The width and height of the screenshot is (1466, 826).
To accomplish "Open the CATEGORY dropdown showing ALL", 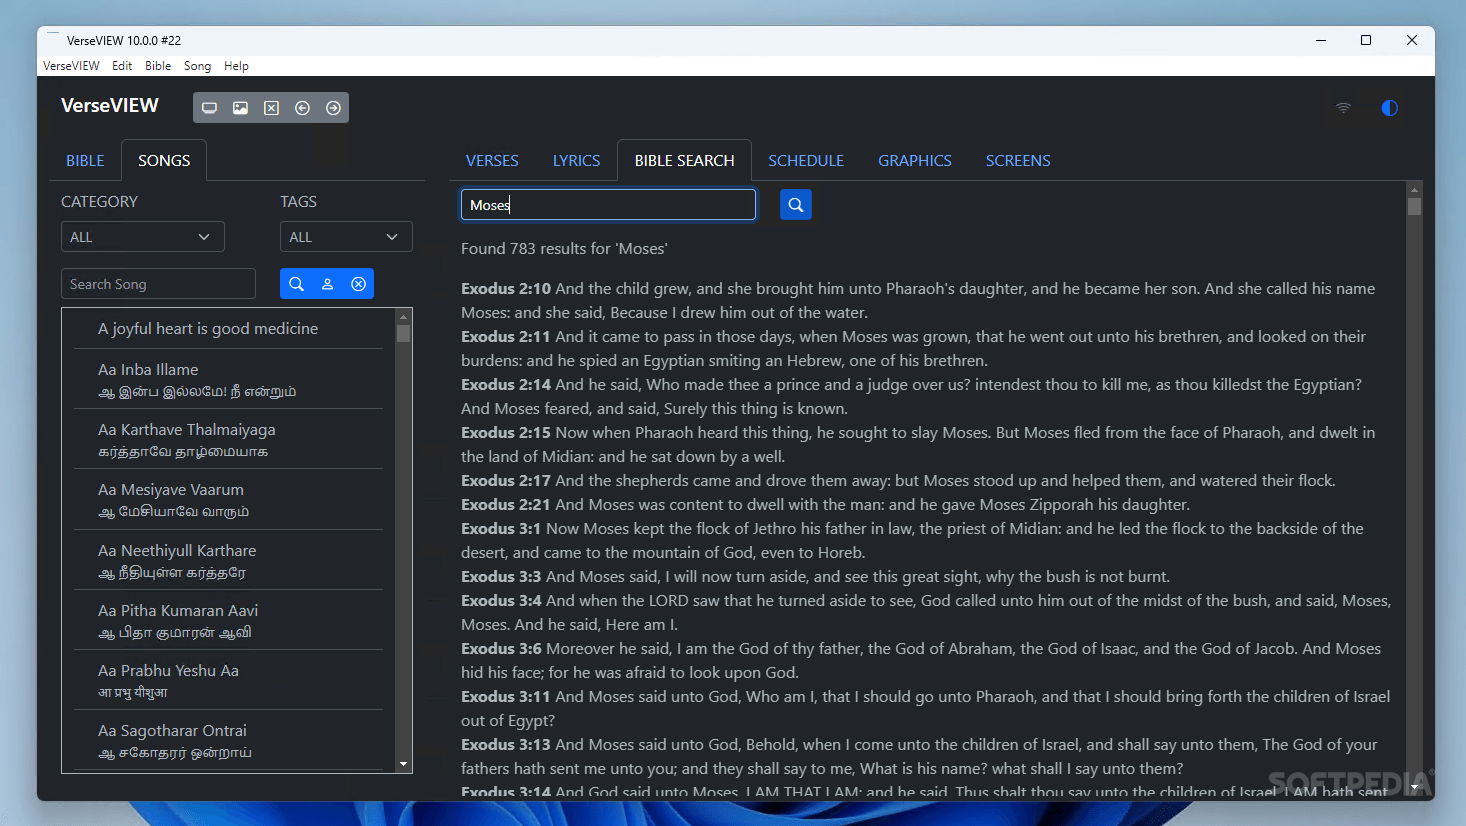I will pos(142,237).
